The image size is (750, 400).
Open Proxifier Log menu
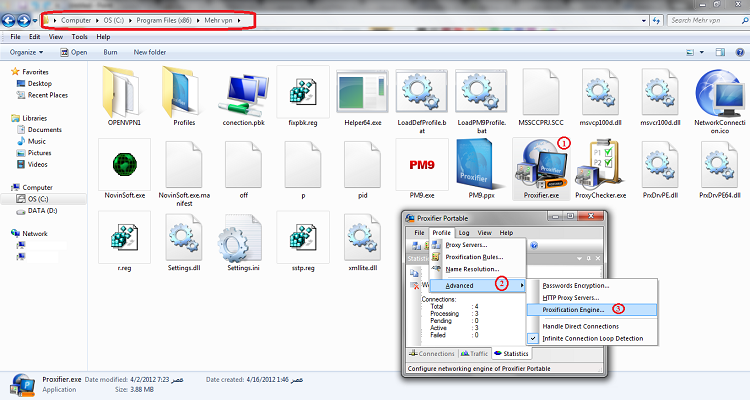point(464,233)
